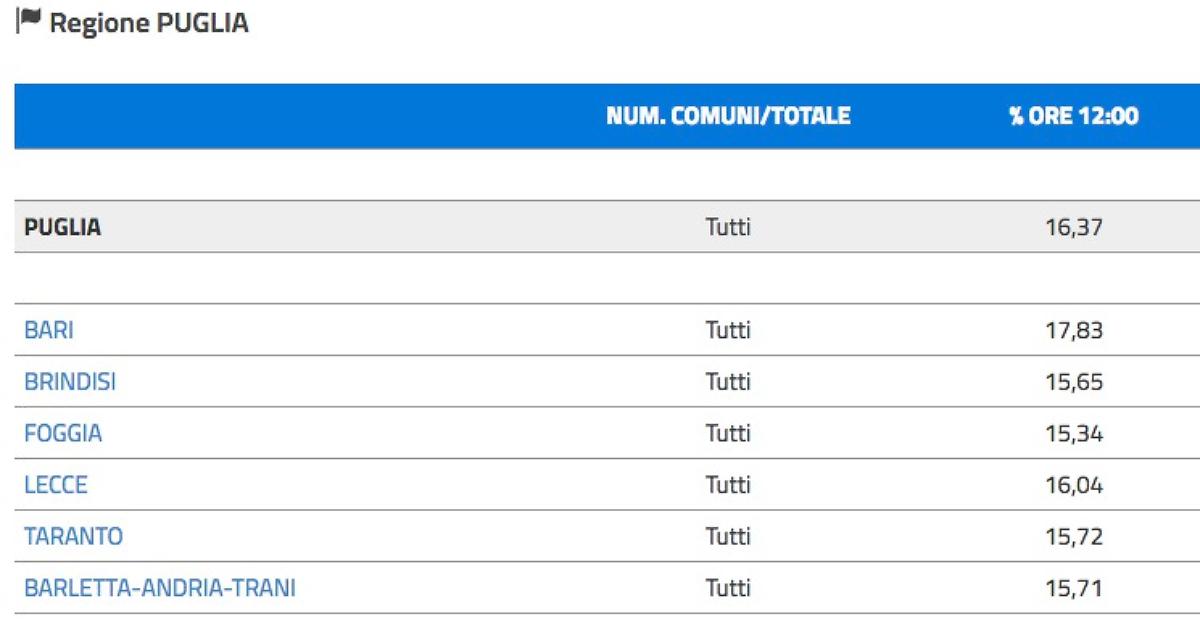The height and width of the screenshot is (630, 1200).
Task: Open the BARLETTA-ANDRIA-TRANI province link
Action: coord(159,589)
